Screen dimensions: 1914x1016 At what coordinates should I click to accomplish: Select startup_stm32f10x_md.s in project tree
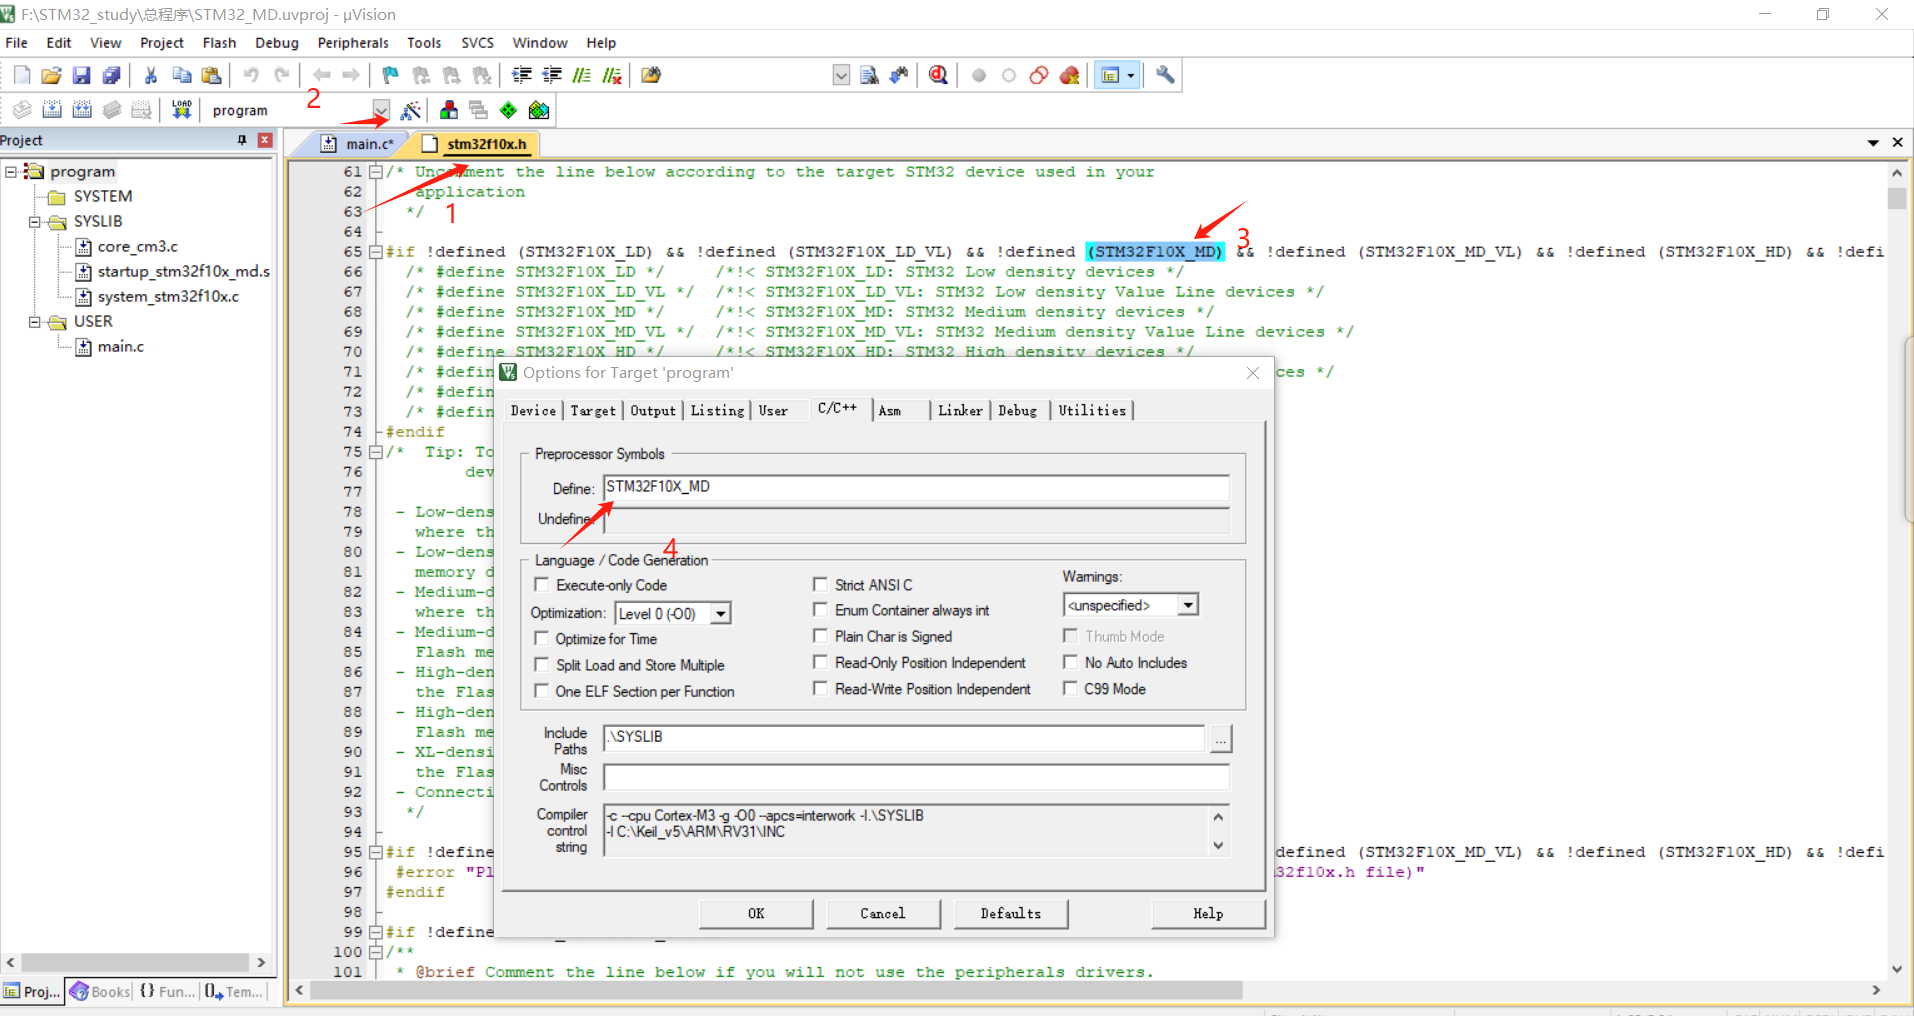pos(183,271)
